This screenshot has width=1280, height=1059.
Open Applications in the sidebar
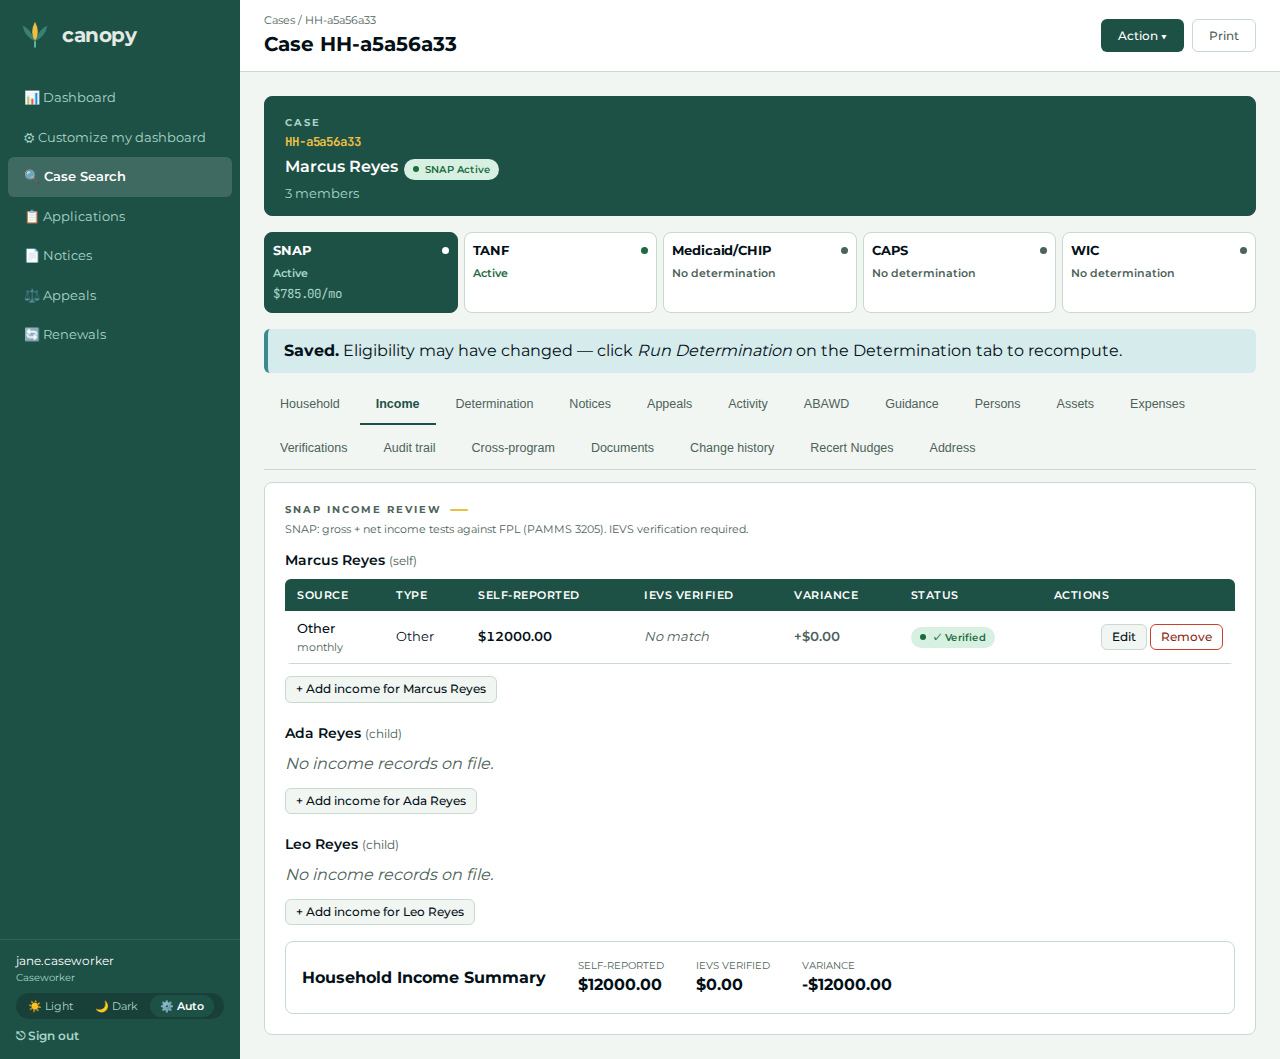[120, 217]
